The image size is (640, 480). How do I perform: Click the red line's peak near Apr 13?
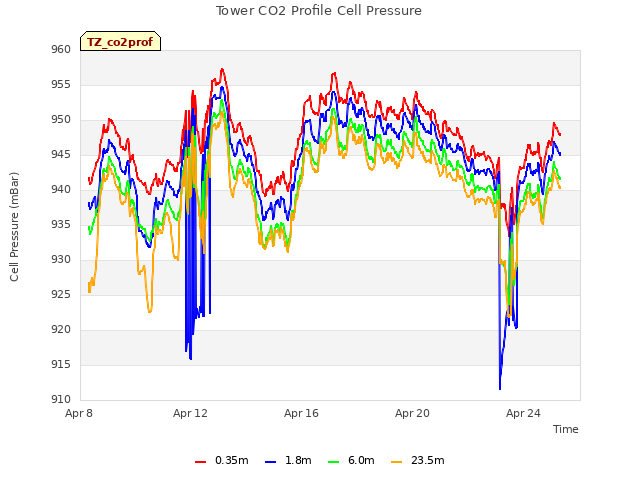coord(222,69)
